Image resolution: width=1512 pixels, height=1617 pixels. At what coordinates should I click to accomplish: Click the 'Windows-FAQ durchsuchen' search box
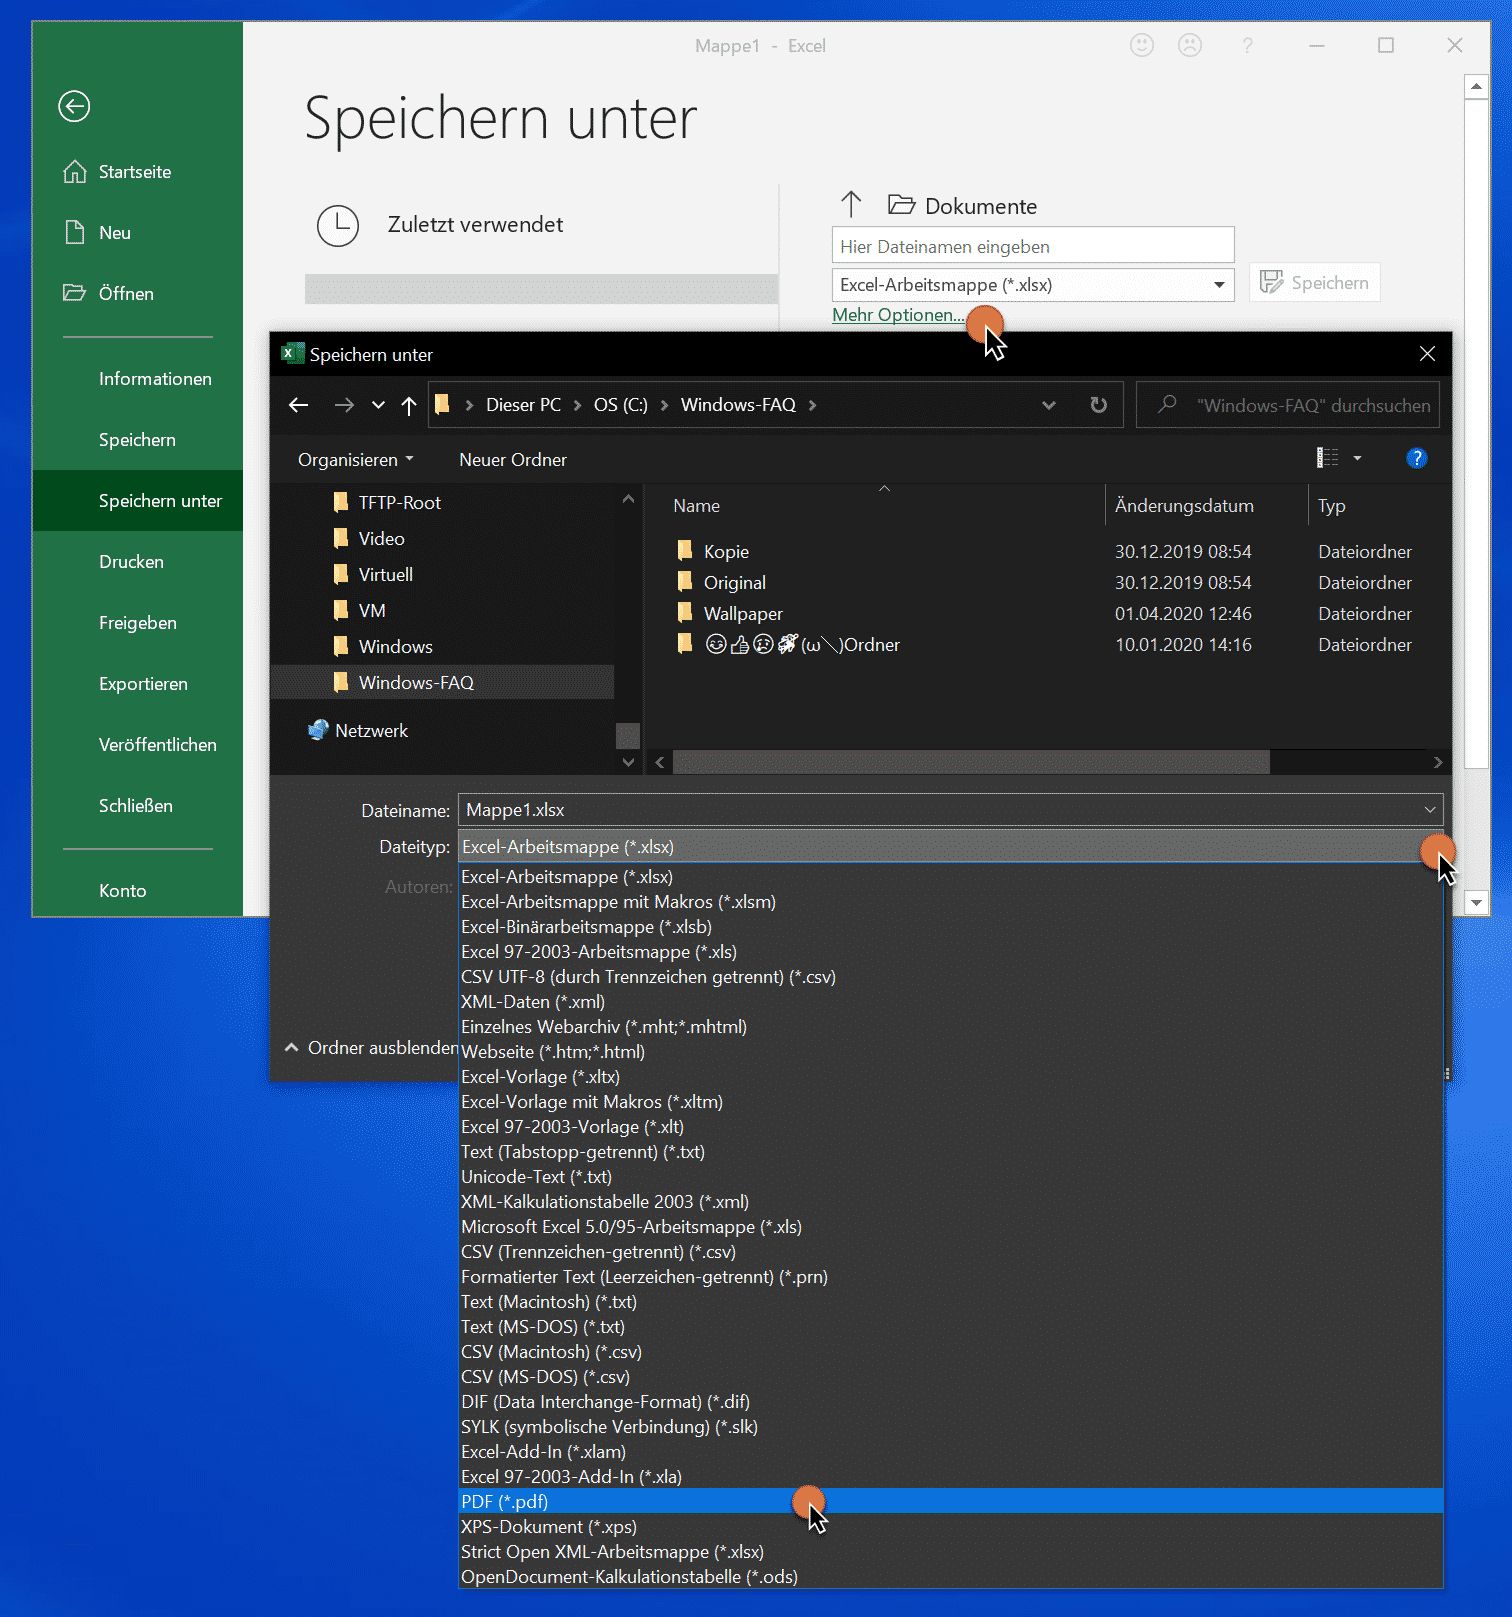[1288, 405]
